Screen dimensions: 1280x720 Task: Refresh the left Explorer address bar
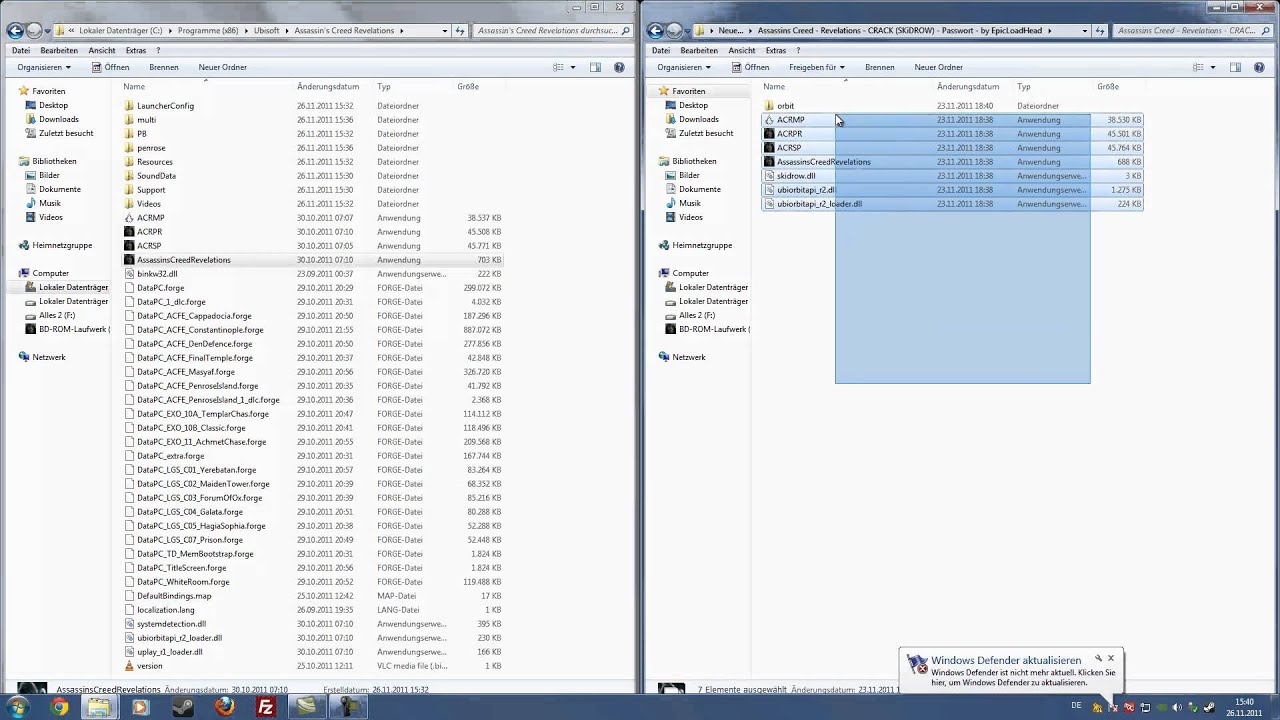[x=460, y=31]
